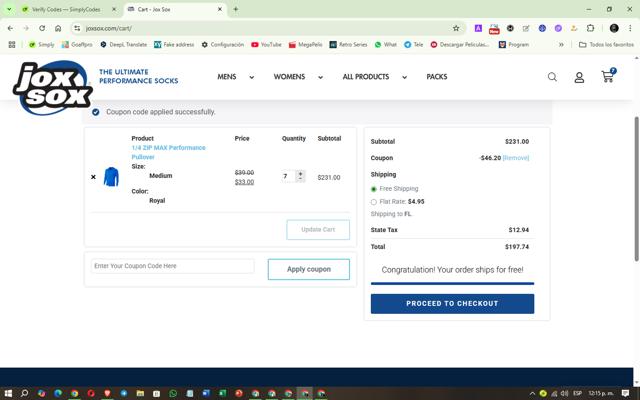The width and height of the screenshot is (640, 400).
Task: Open the volume control in system tray
Action: tap(564, 393)
